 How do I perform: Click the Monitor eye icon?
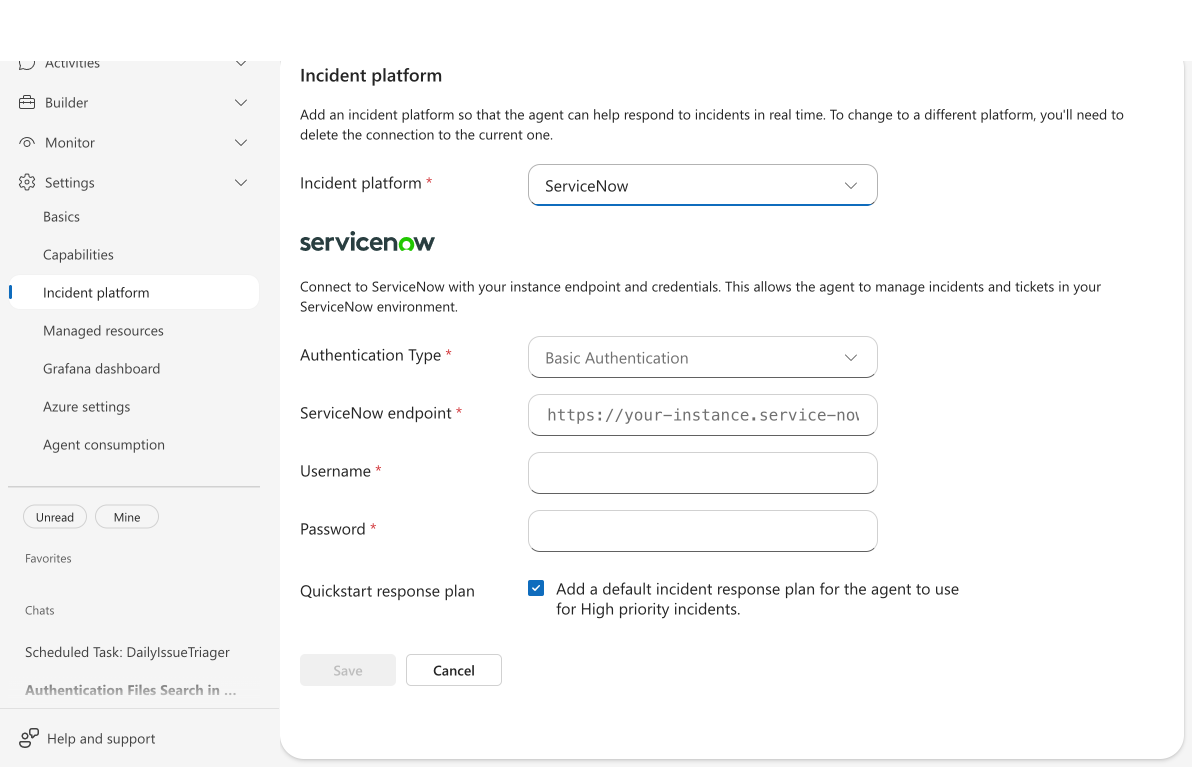pyautogui.click(x=27, y=142)
